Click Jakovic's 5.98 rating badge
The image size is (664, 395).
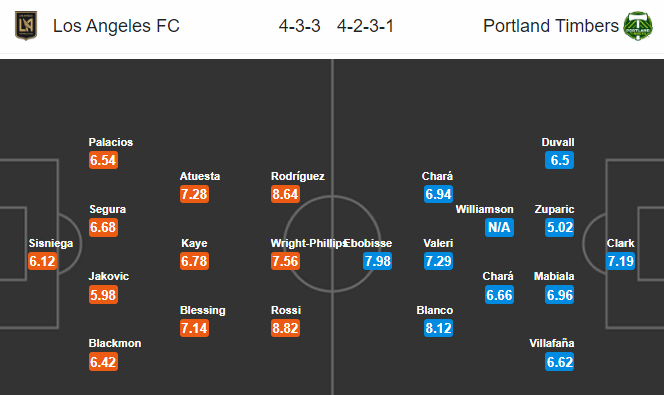coord(103,295)
